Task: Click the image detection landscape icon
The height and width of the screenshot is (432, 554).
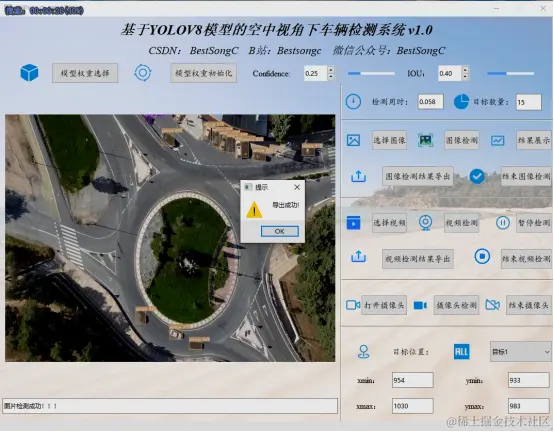Action: click(x=425, y=140)
